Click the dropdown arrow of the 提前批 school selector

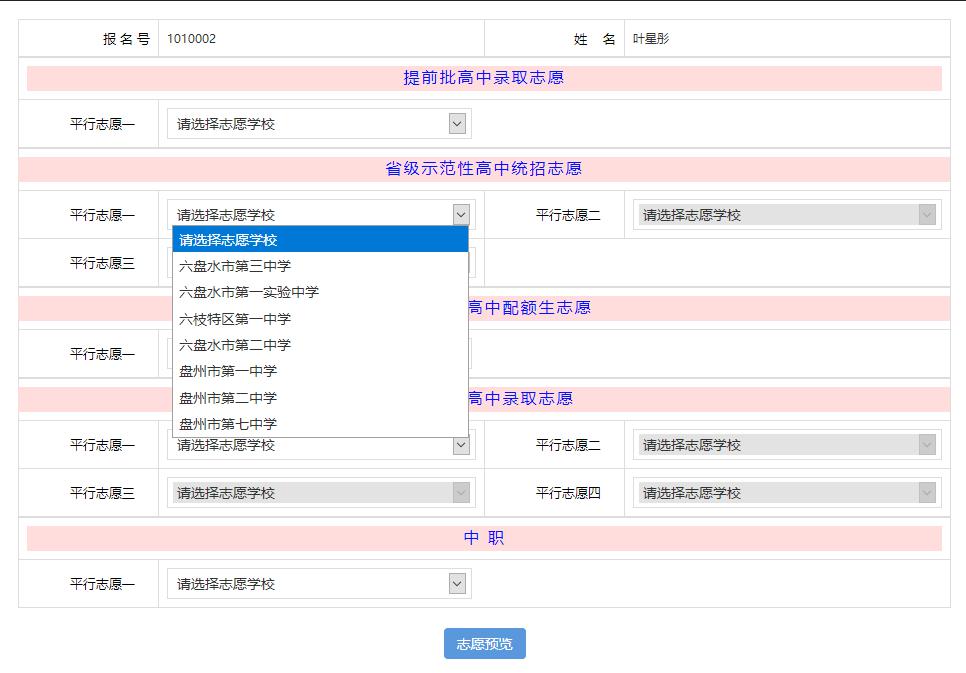[456, 122]
